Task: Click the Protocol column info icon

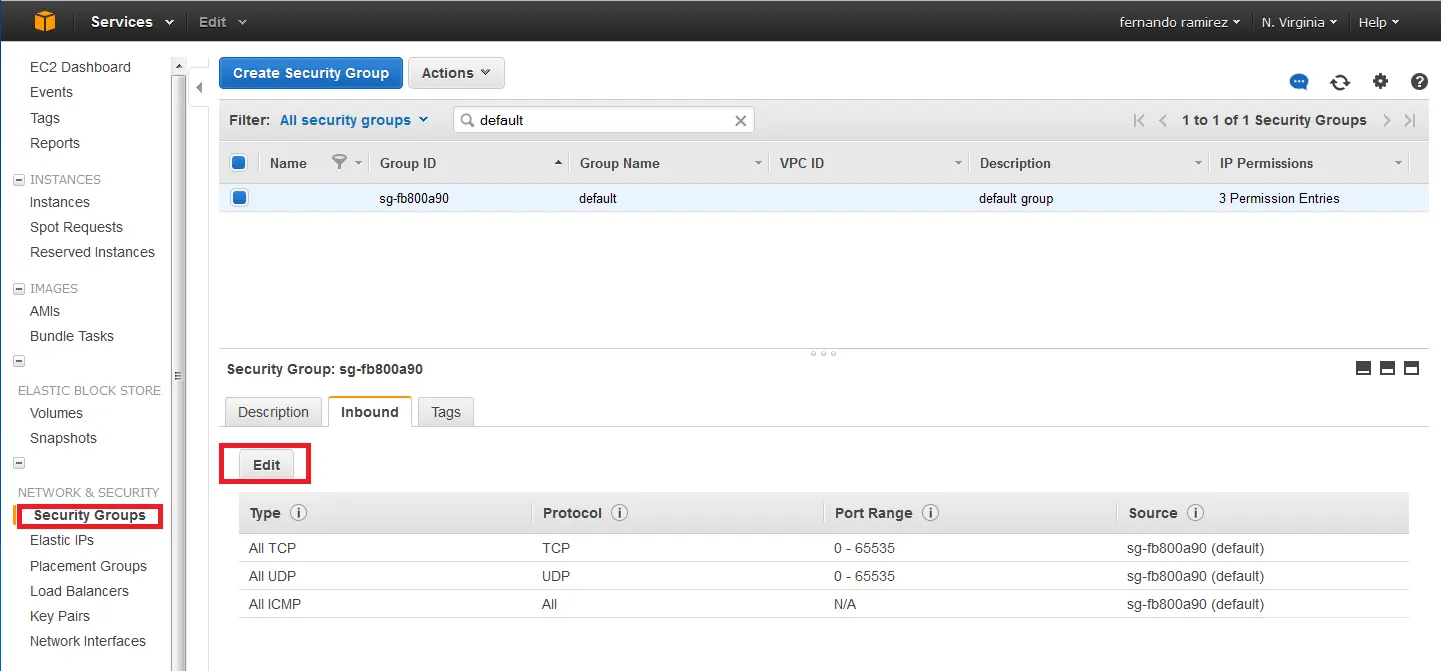Action: 619,513
